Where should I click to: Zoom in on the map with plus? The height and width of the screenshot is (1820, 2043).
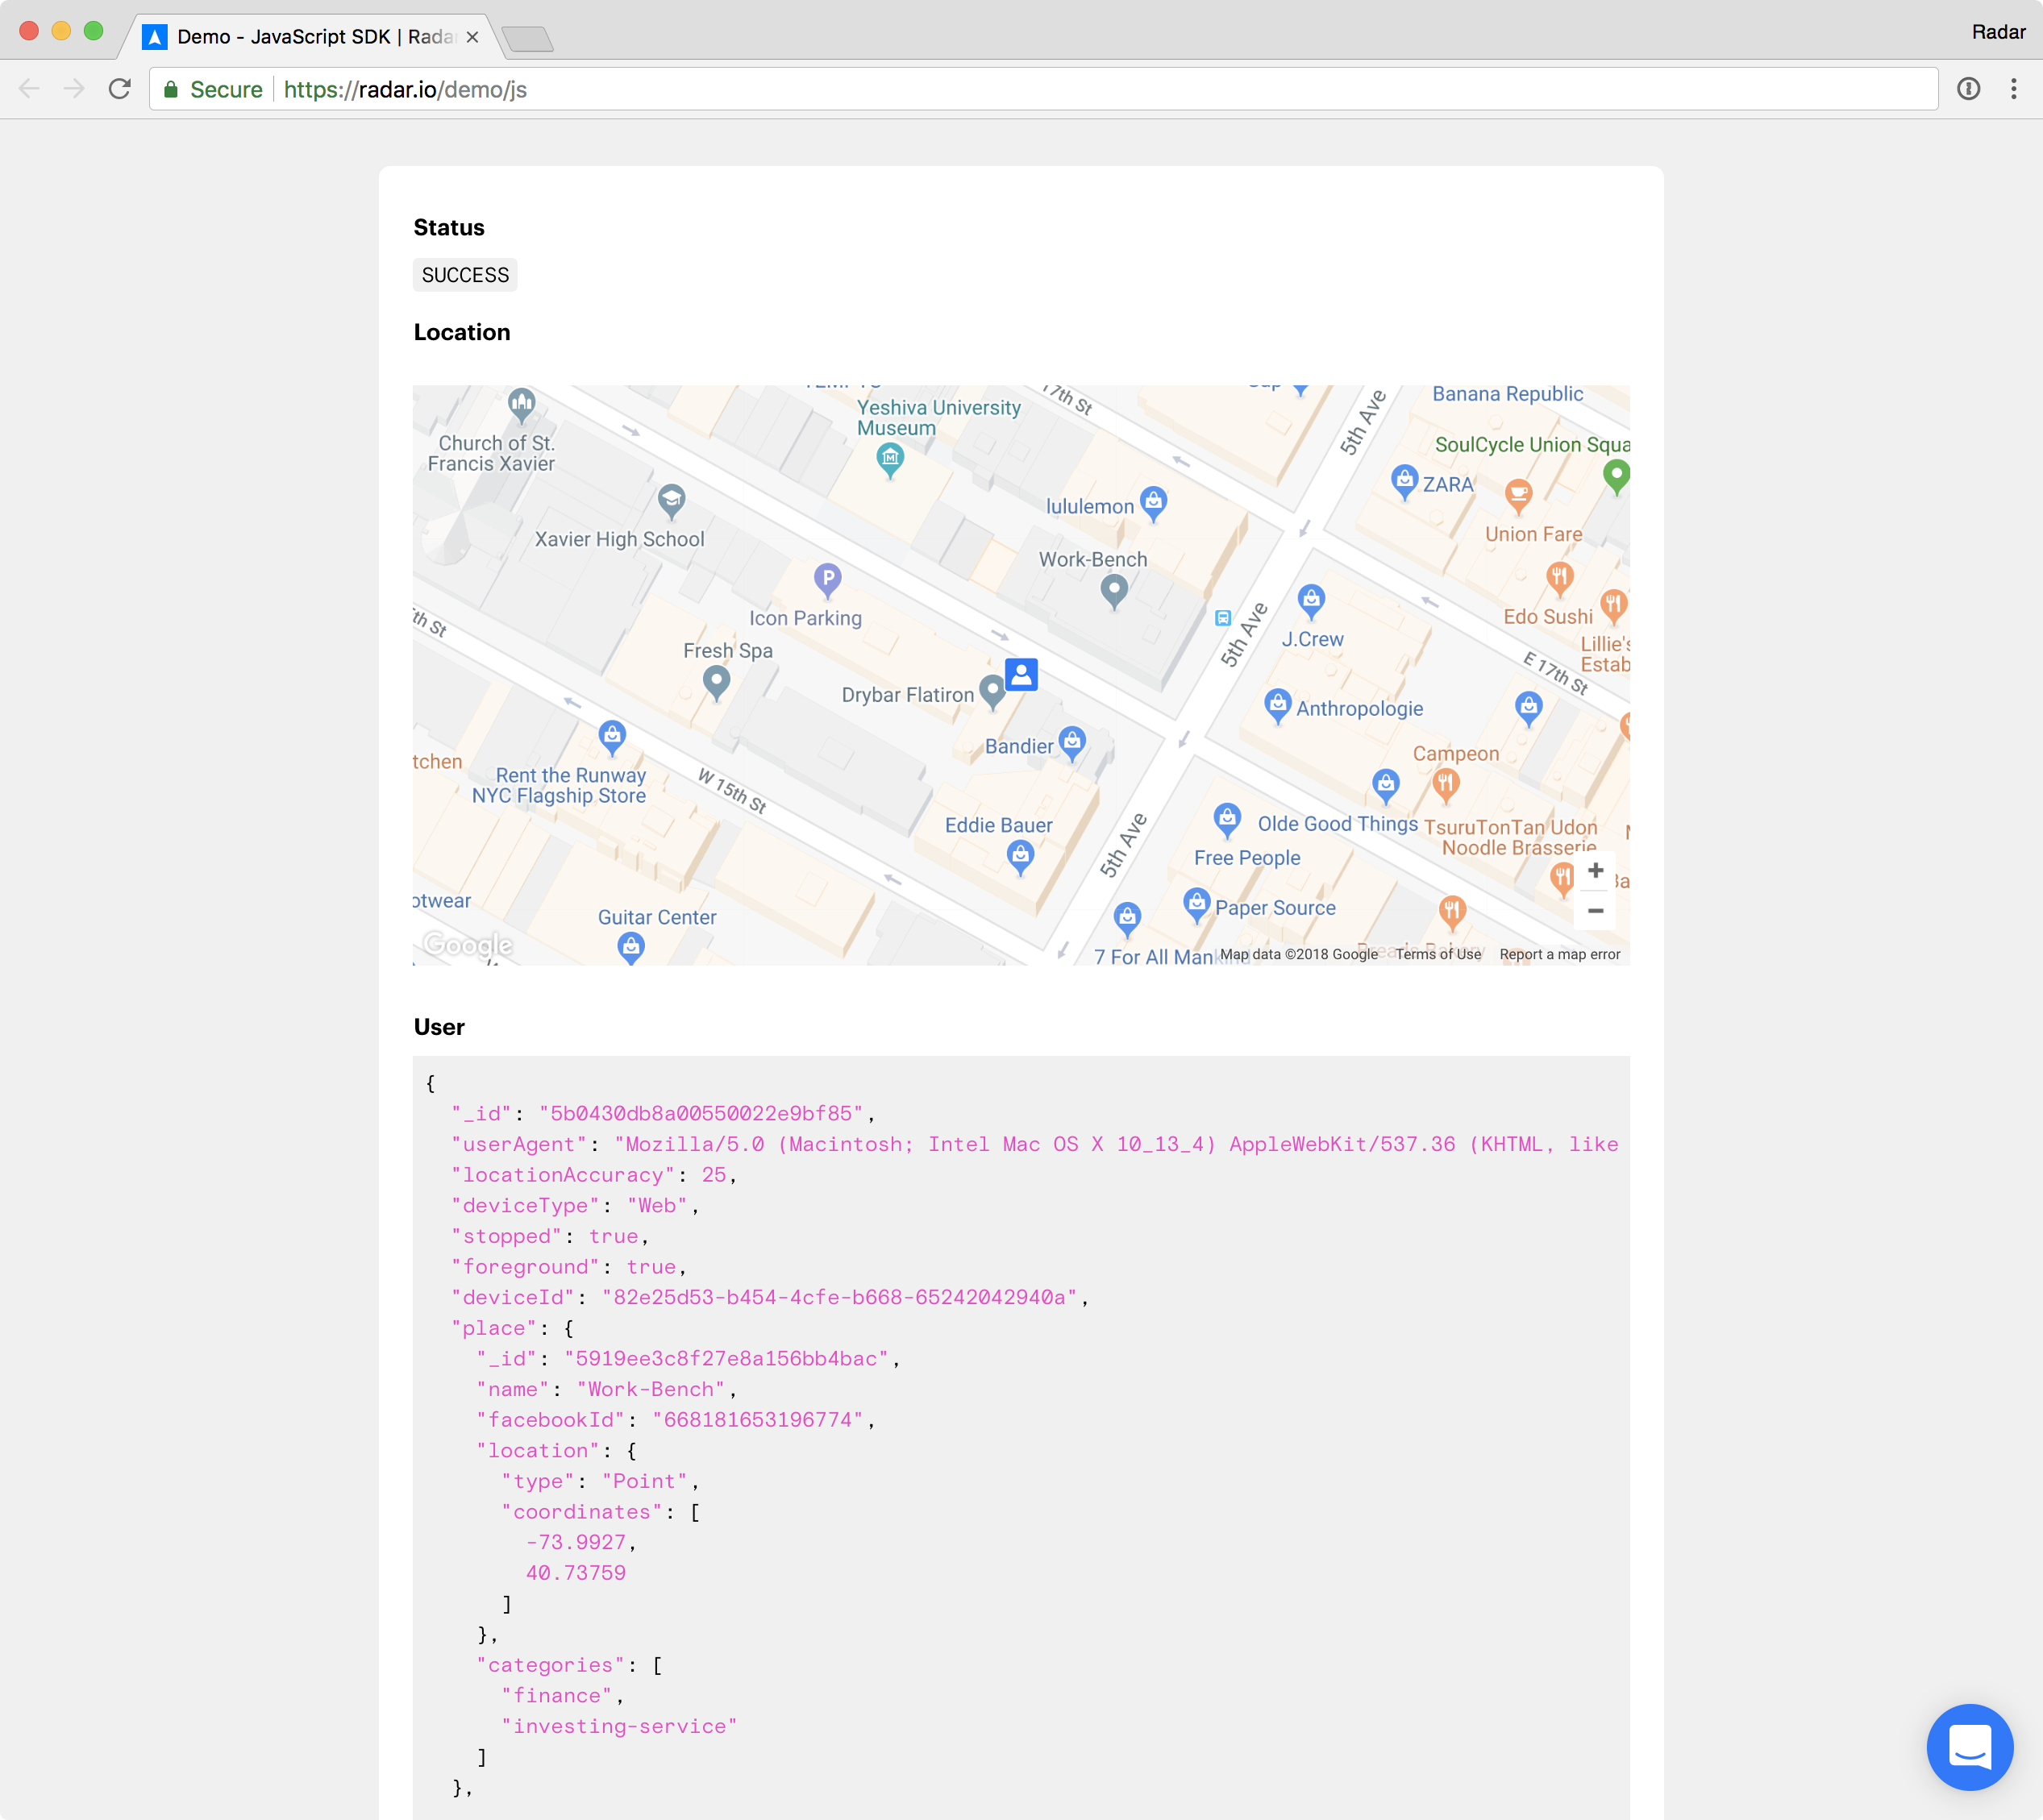[1596, 870]
